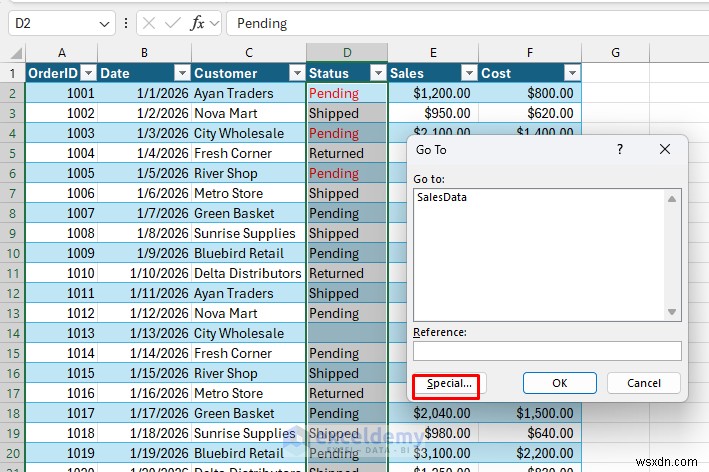
Task: Click the Go To dialog help question mark
Action: pos(620,149)
